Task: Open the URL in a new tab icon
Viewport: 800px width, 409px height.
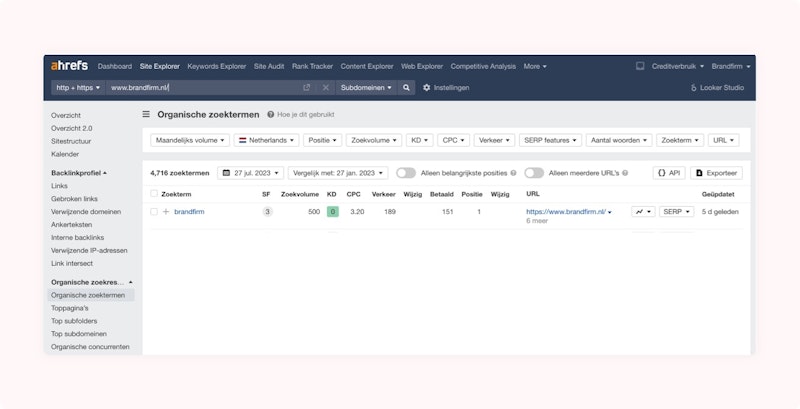Action: point(307,88)
